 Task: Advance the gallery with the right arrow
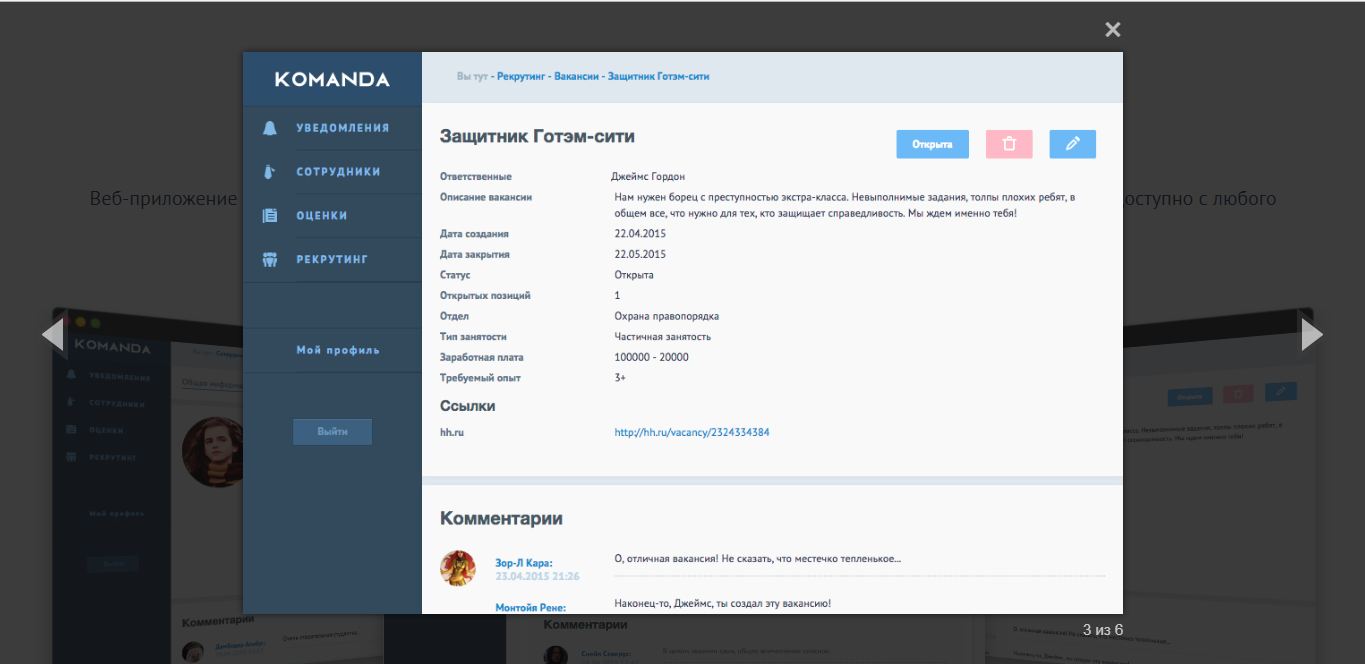[x=1311, y=334]
